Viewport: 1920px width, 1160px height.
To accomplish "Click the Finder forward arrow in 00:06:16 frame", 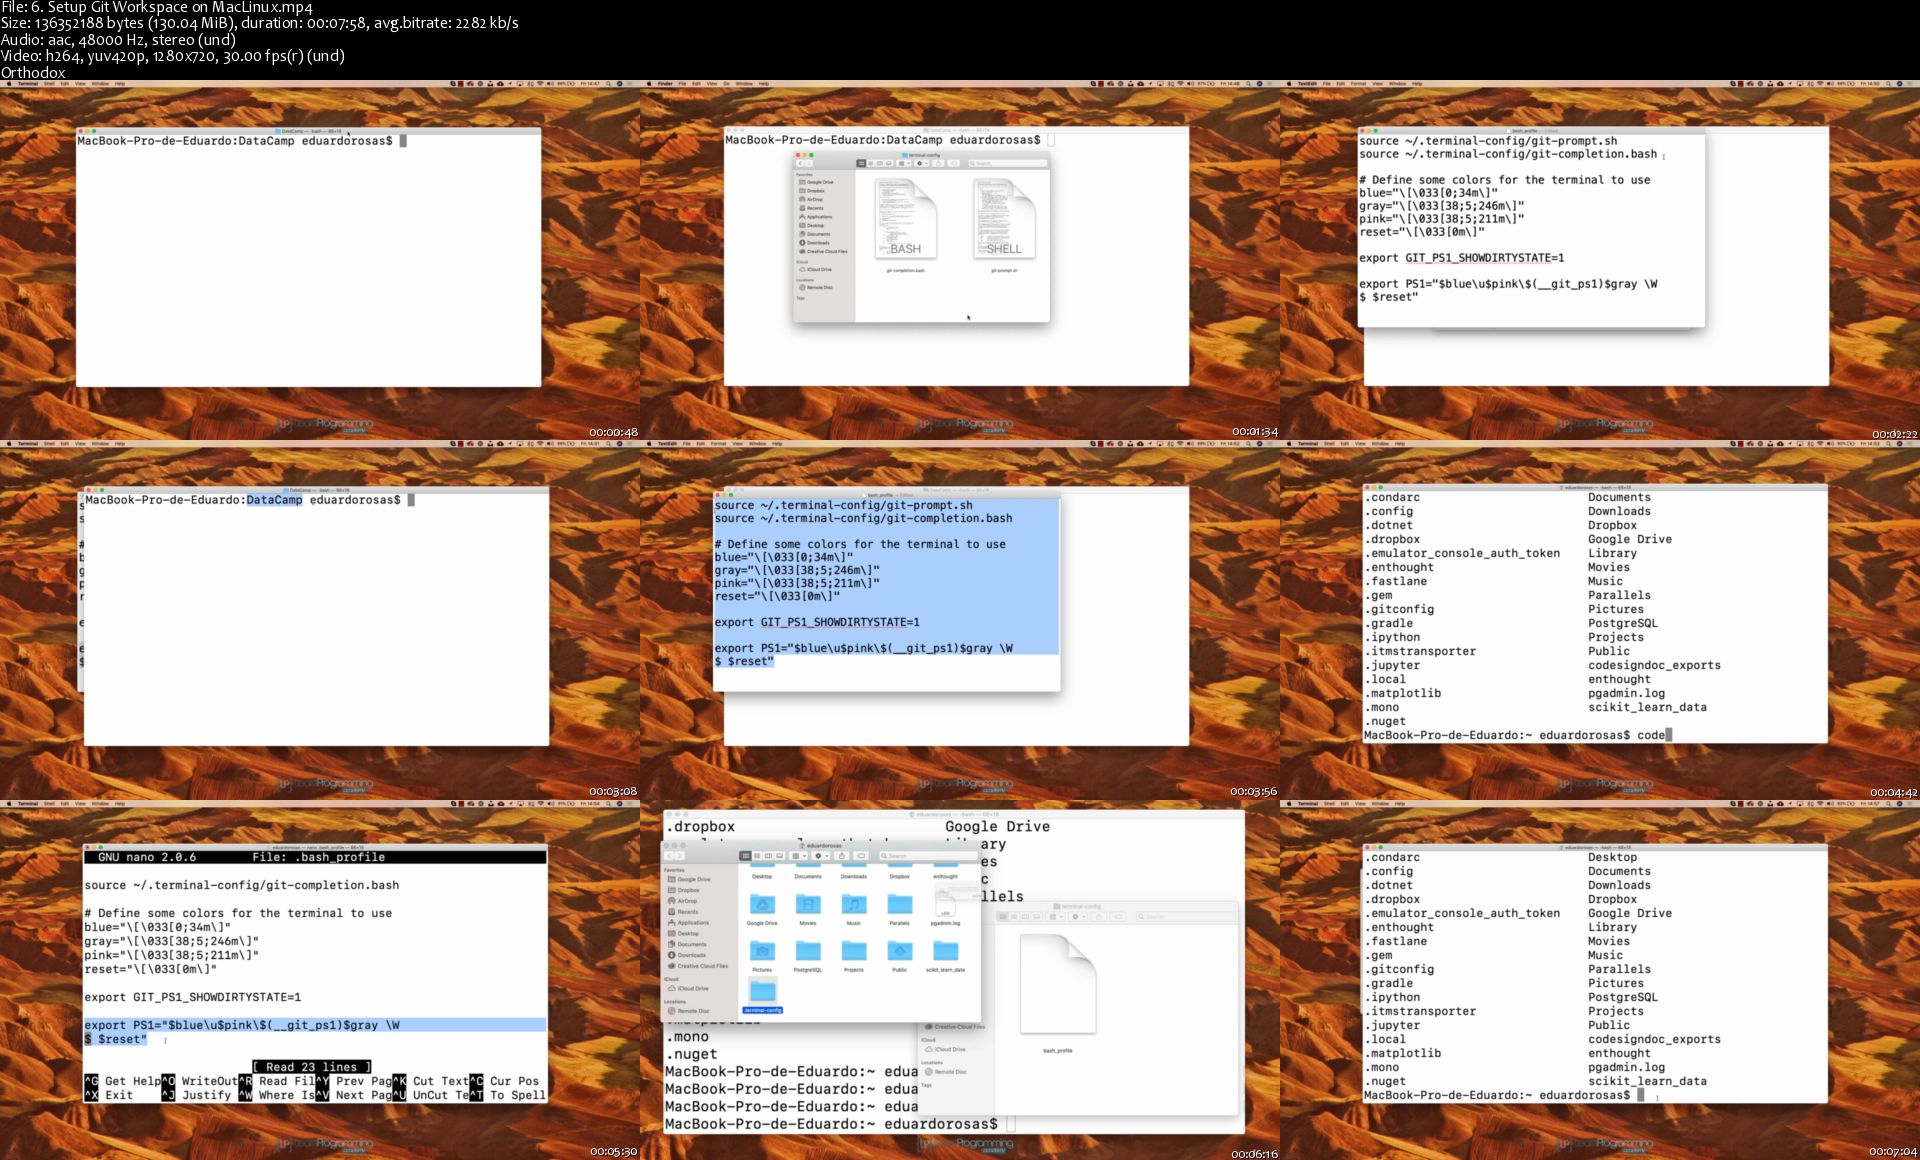I will click(680, 856).
